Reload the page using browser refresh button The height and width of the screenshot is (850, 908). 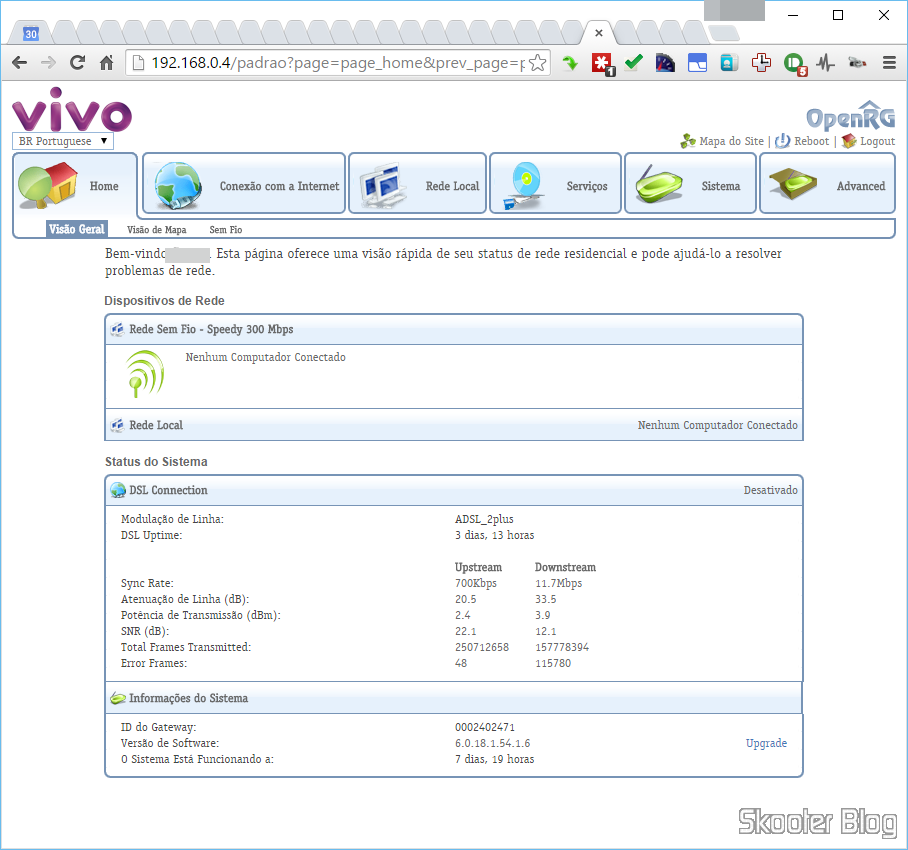(x=77, y=63)
